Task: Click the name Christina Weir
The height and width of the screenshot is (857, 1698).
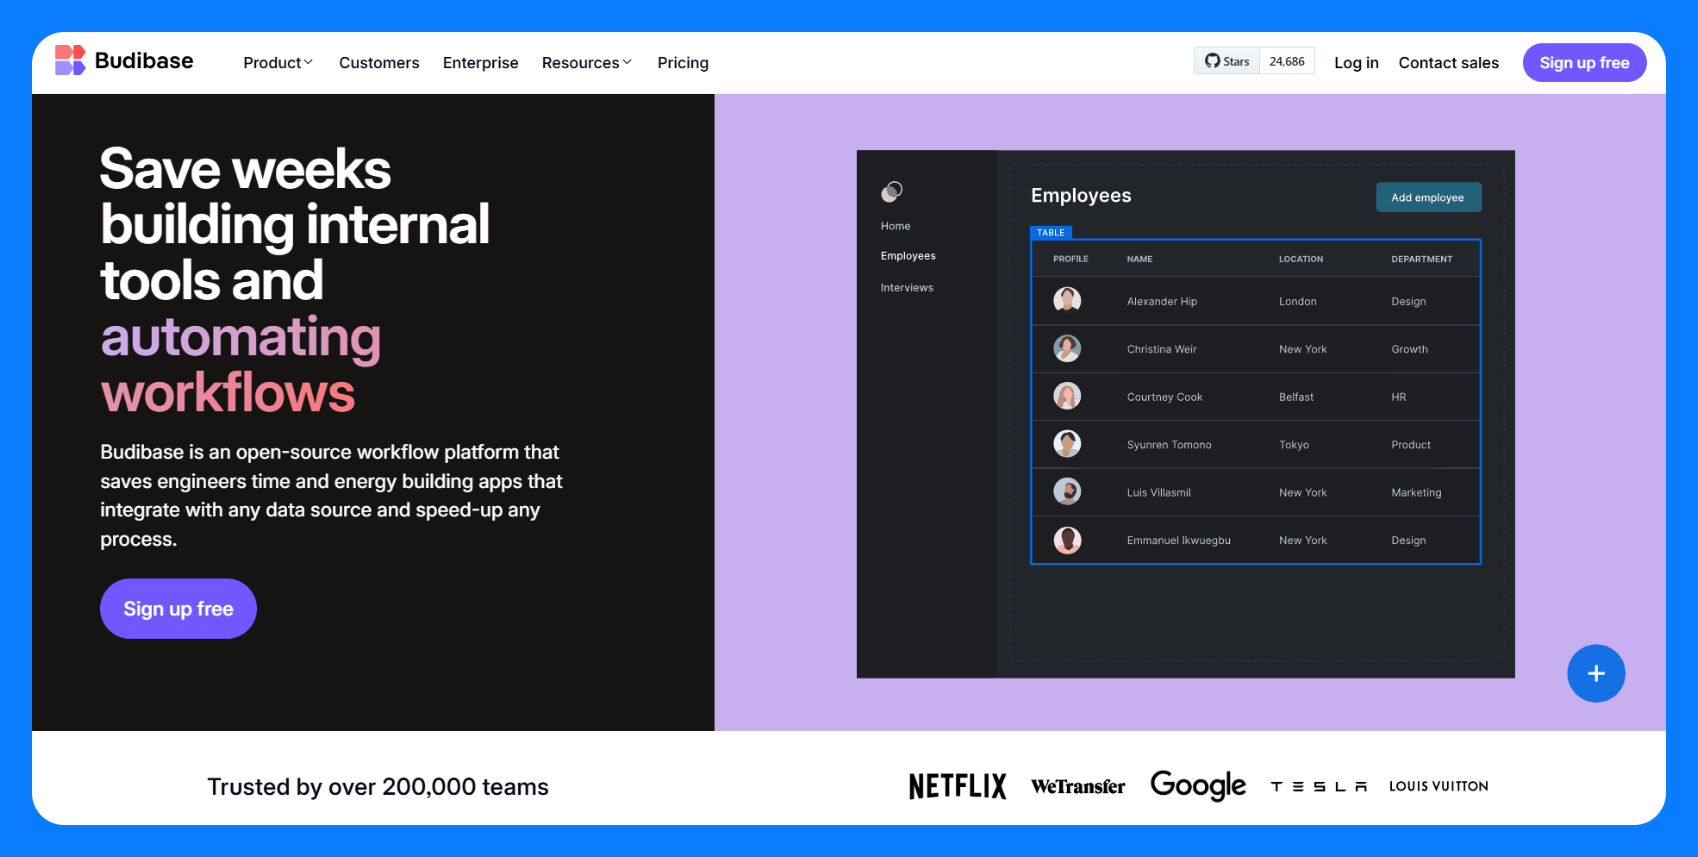Action: click(x=1161, y=349)
